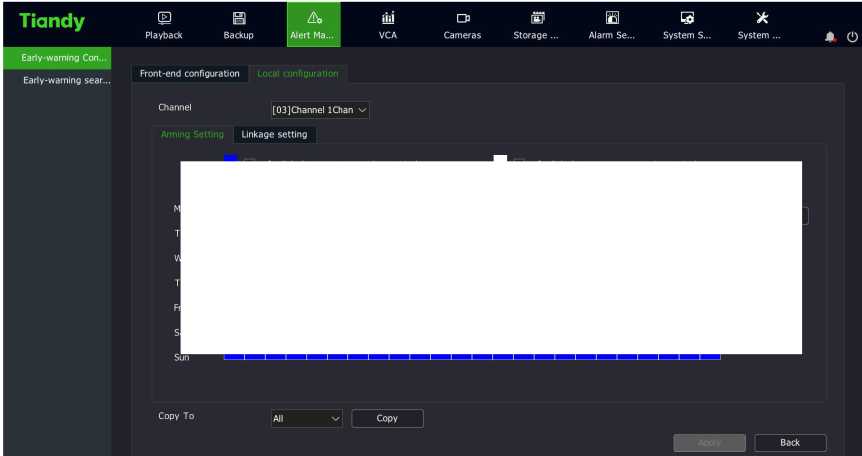The image size is (862, 456).
Task: Open the Backup section icon
Action: [x=239, y=18]
